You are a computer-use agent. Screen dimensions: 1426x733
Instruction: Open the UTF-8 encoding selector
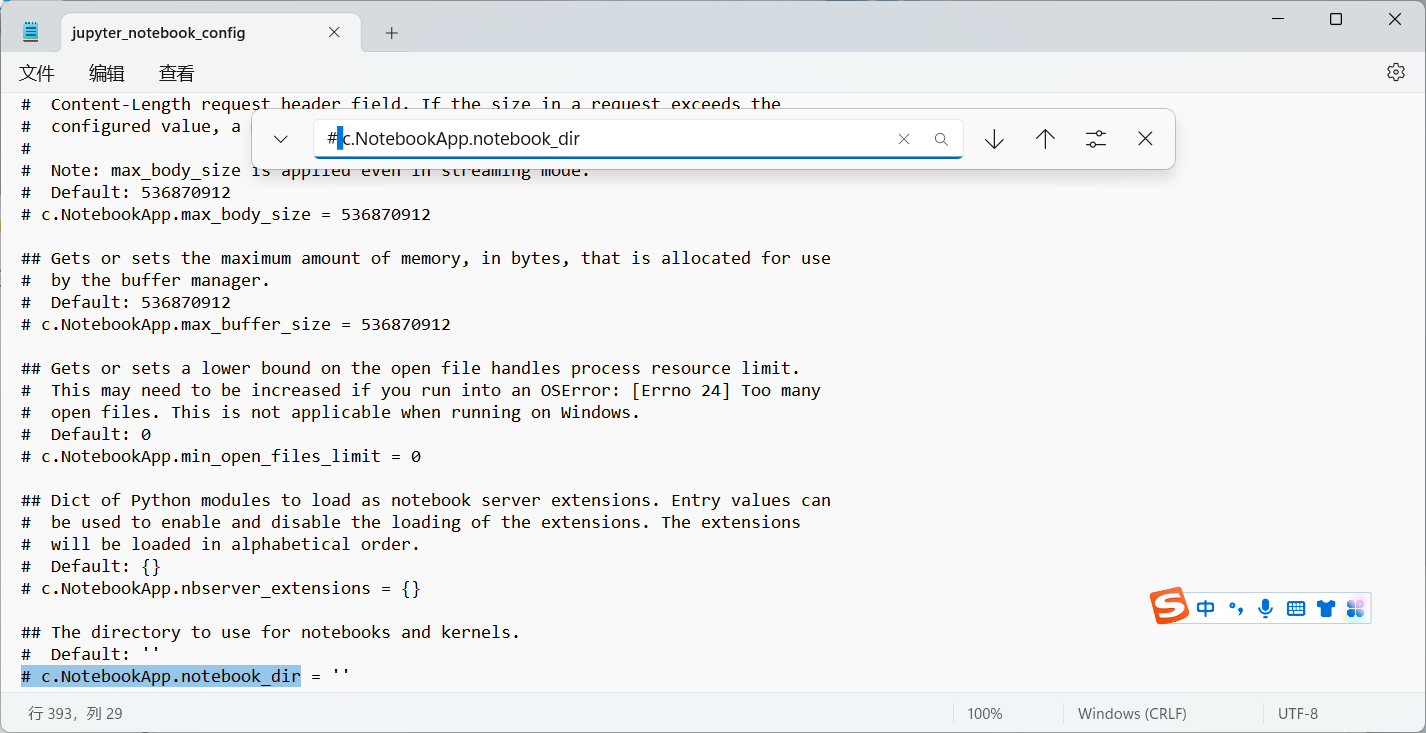pos(1297,713)
